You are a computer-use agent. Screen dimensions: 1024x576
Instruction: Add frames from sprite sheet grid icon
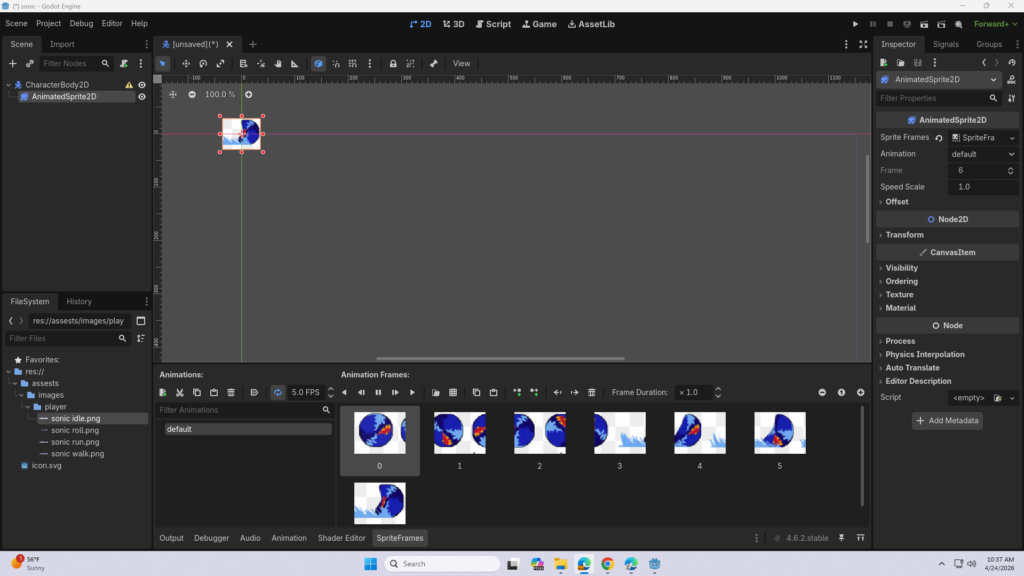click(x=453, y=392)
